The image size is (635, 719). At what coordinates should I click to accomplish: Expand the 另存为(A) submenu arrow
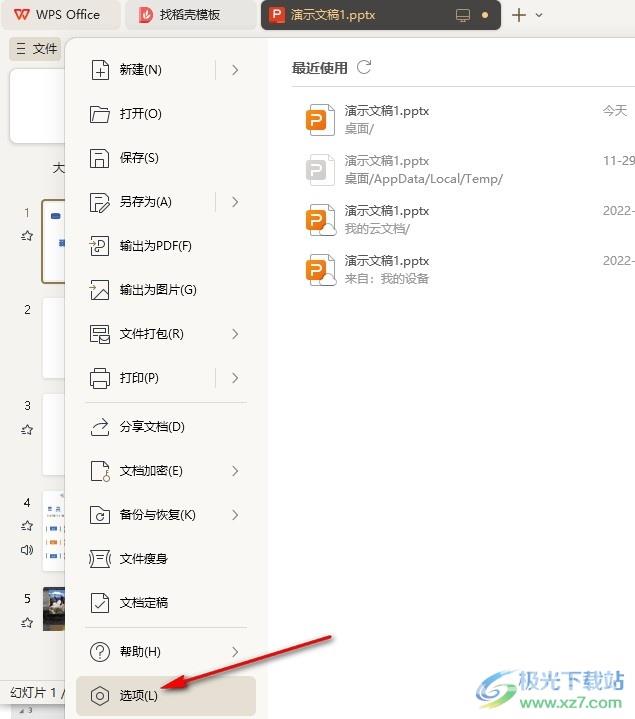235,202
